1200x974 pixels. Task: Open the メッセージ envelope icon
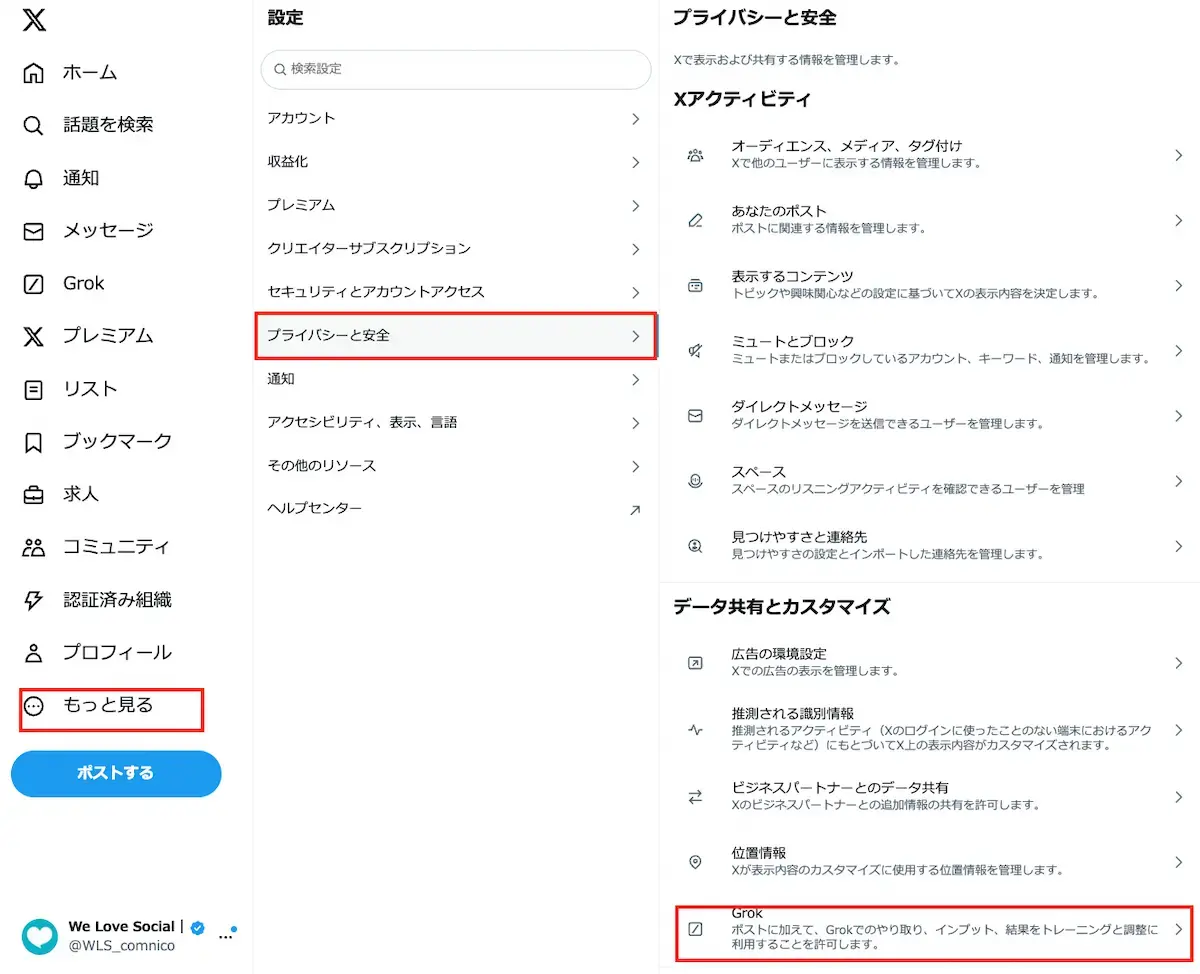pyautogui.click(x=33, y=231)
